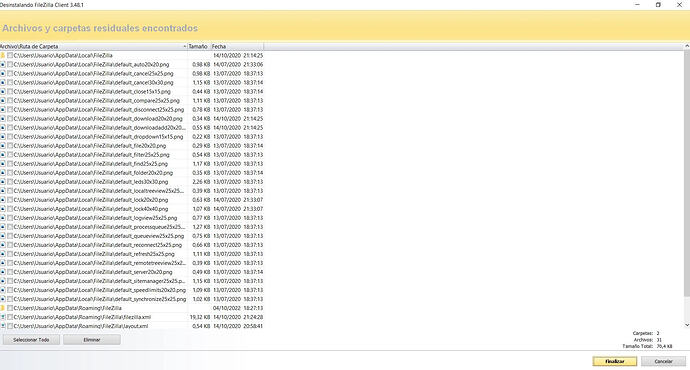Click file icon of default_find25x25.png
The width and height of the screenshot is (690, 370).
tap(3, 164)
